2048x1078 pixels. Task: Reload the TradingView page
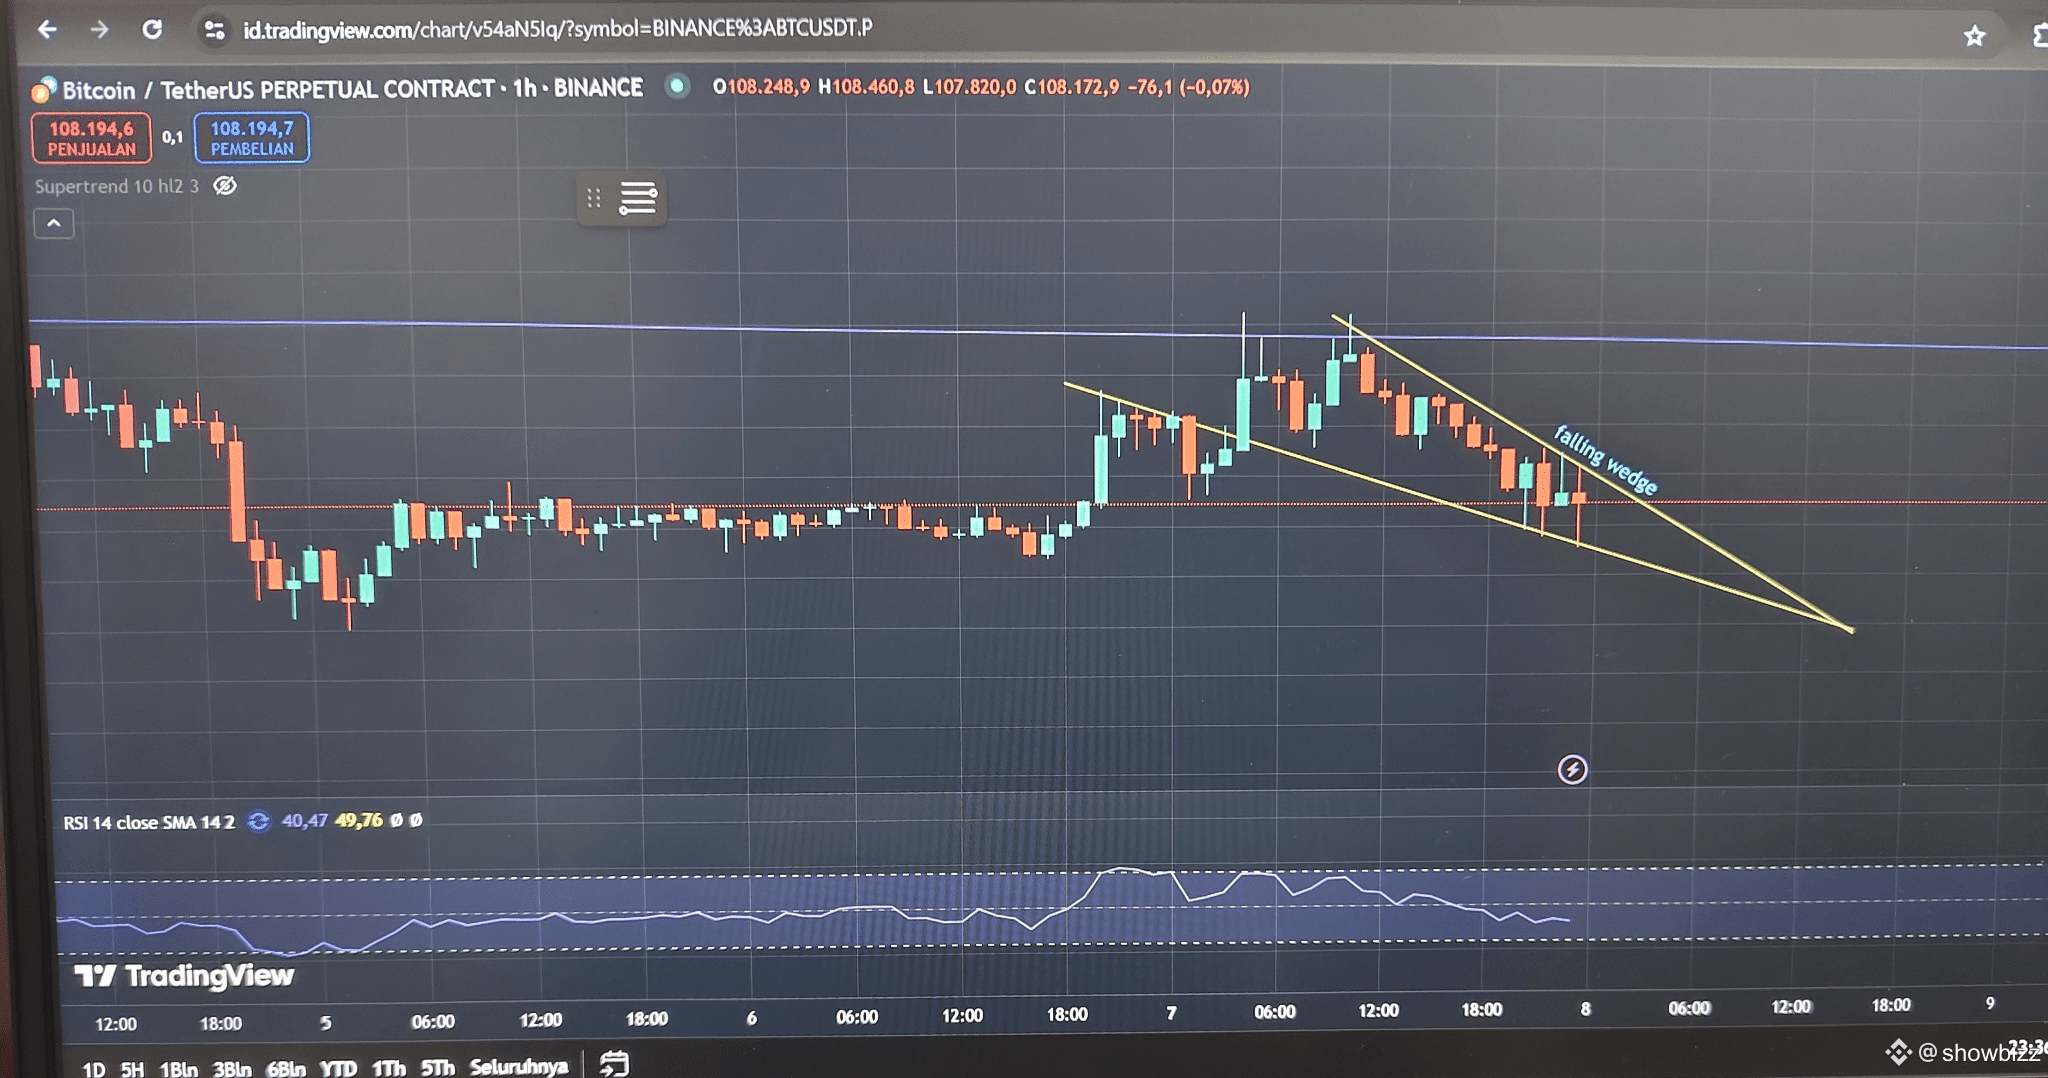(152, 30)
